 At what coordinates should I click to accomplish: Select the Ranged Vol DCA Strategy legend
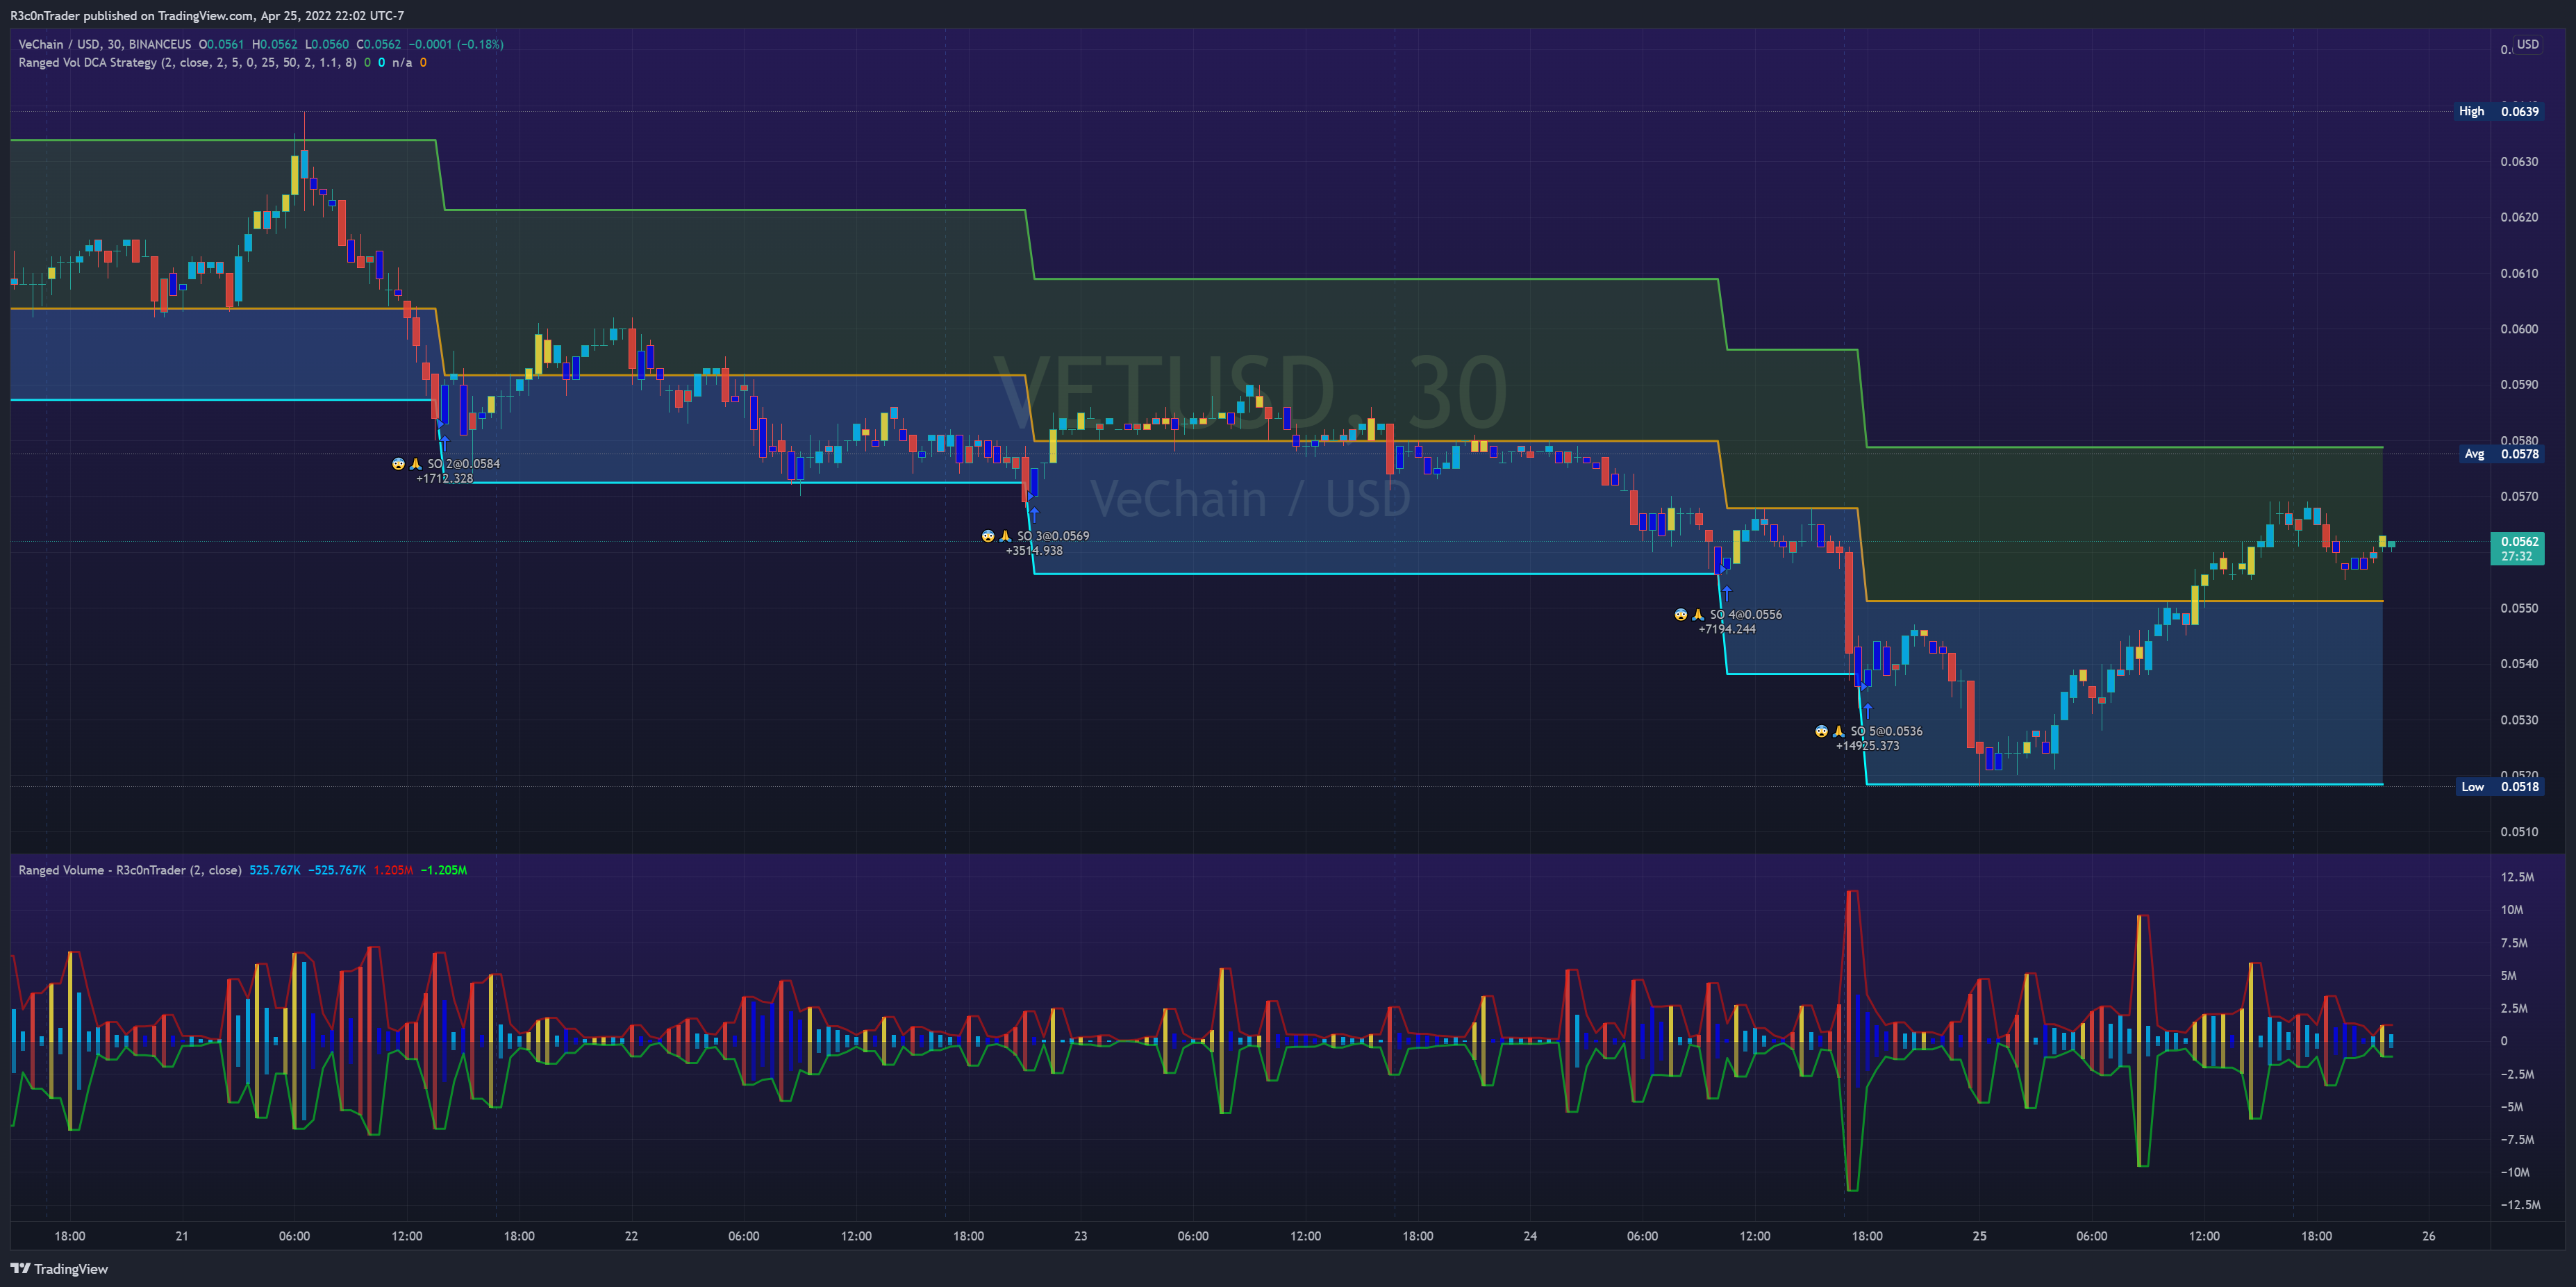coord(187,62)
